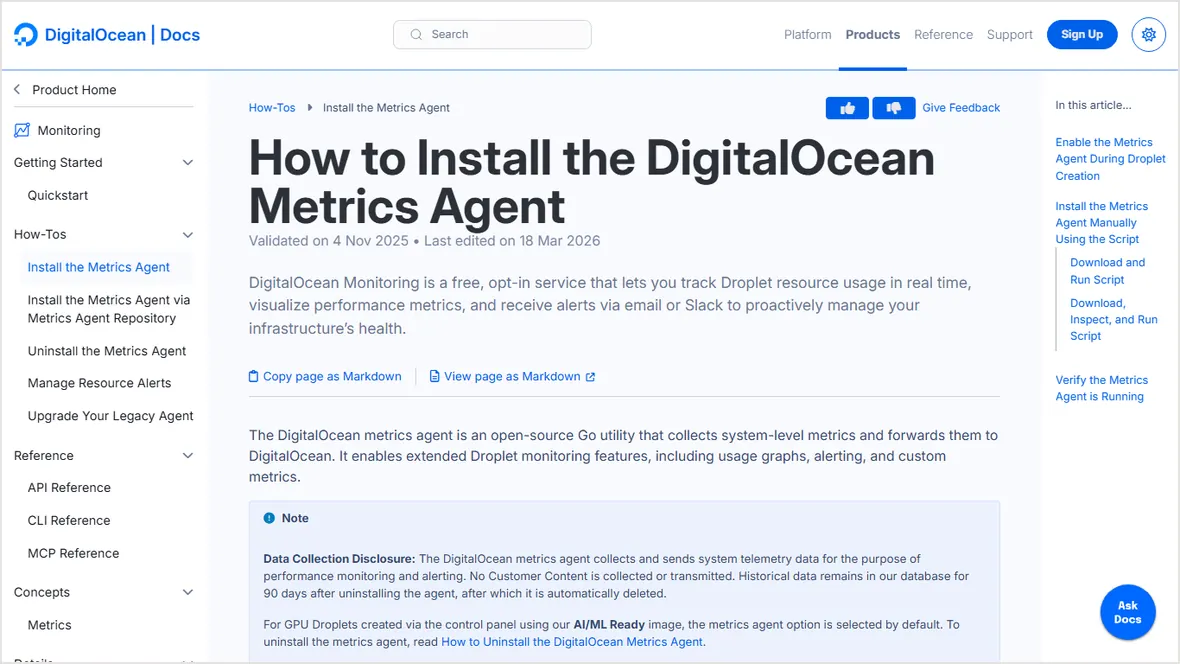The height and width of the screenshot is (664, 1180).
Task: Click the clipboard icon for Copy page
Action: point(254,376)
